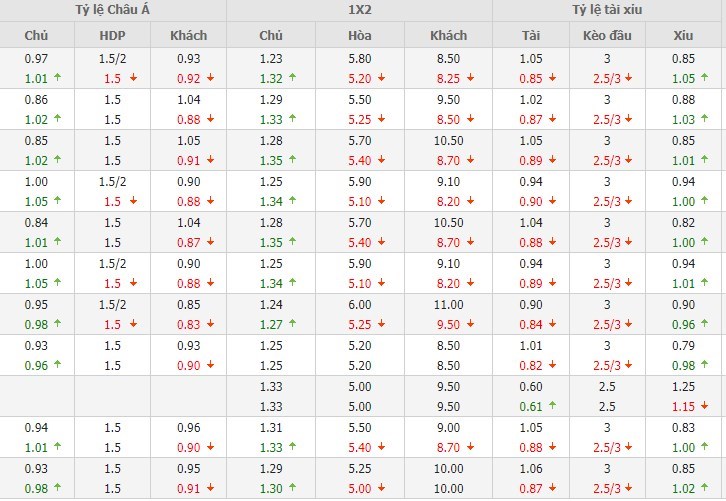Select the Tỷ lệ tài xỉu header
The height and width of the screenshot is (501, 726).
tap(609, 10)
